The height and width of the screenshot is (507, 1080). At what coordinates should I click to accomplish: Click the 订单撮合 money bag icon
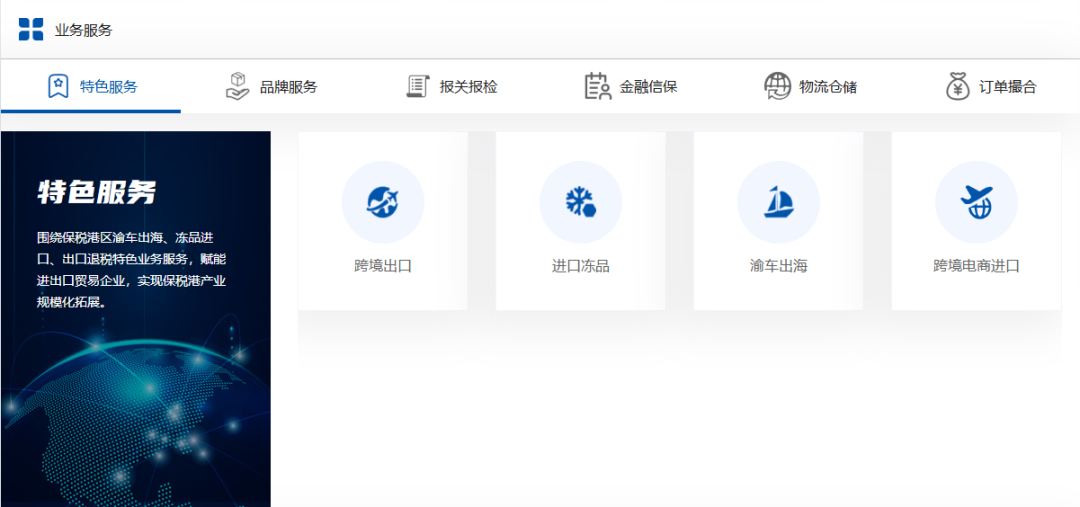(x=958, y=87)
